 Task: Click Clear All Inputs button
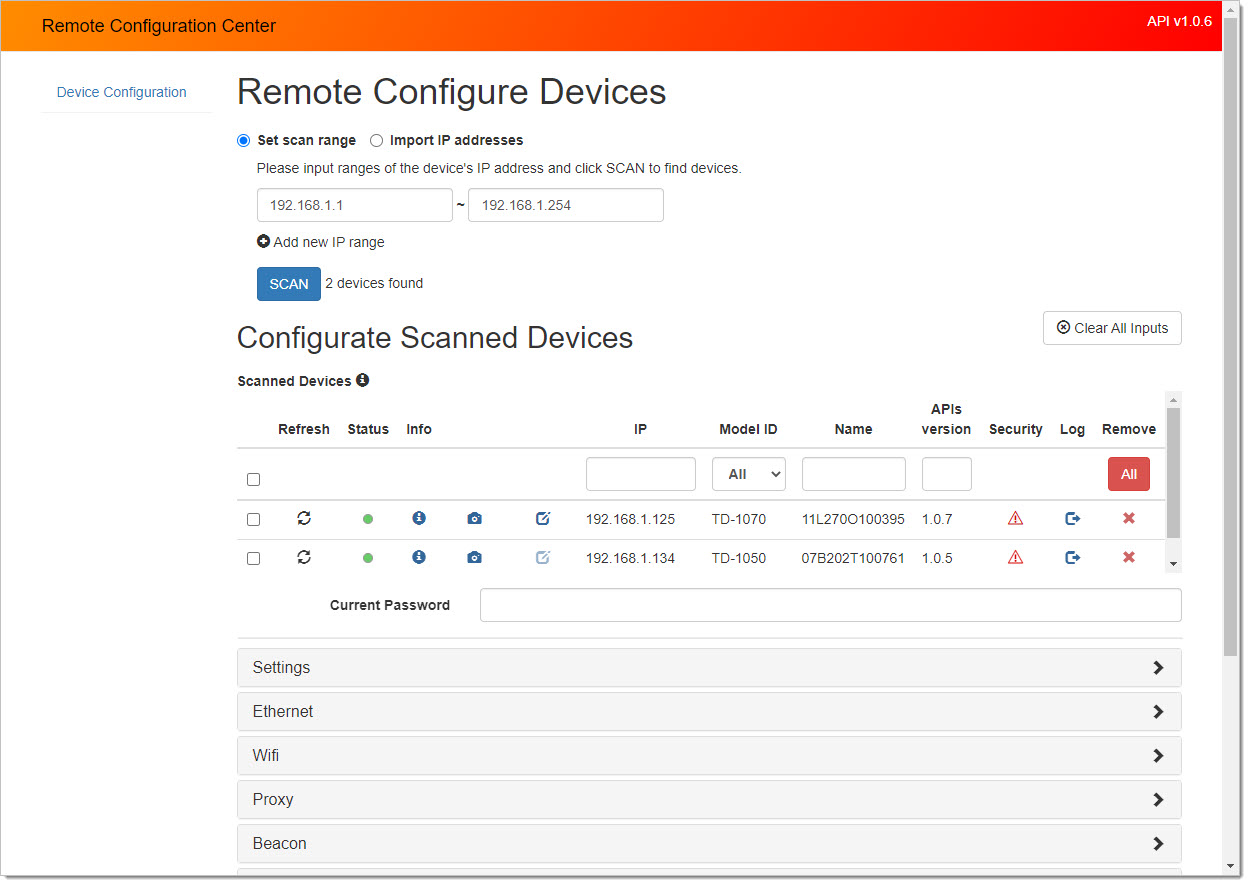click(x=1111, y=328)
